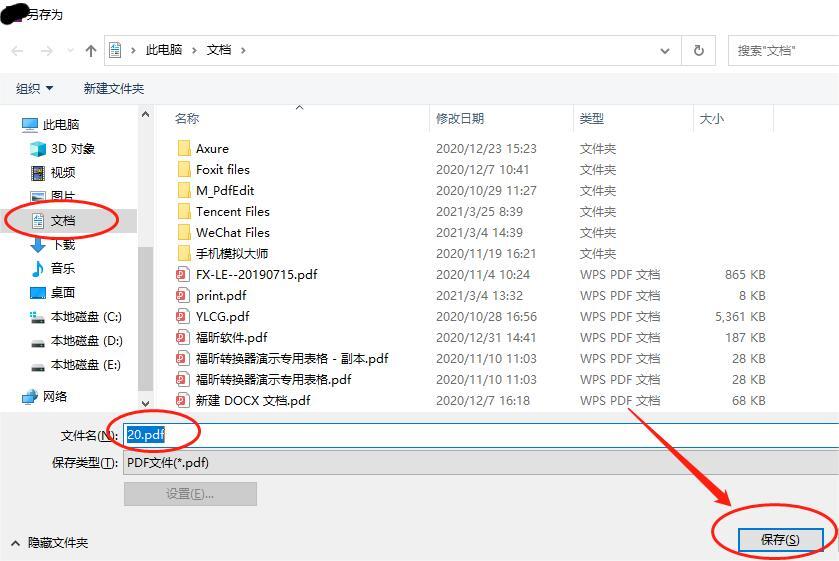Sort by 名称 column header
The image size is (839, 561).
coord(187,118)
